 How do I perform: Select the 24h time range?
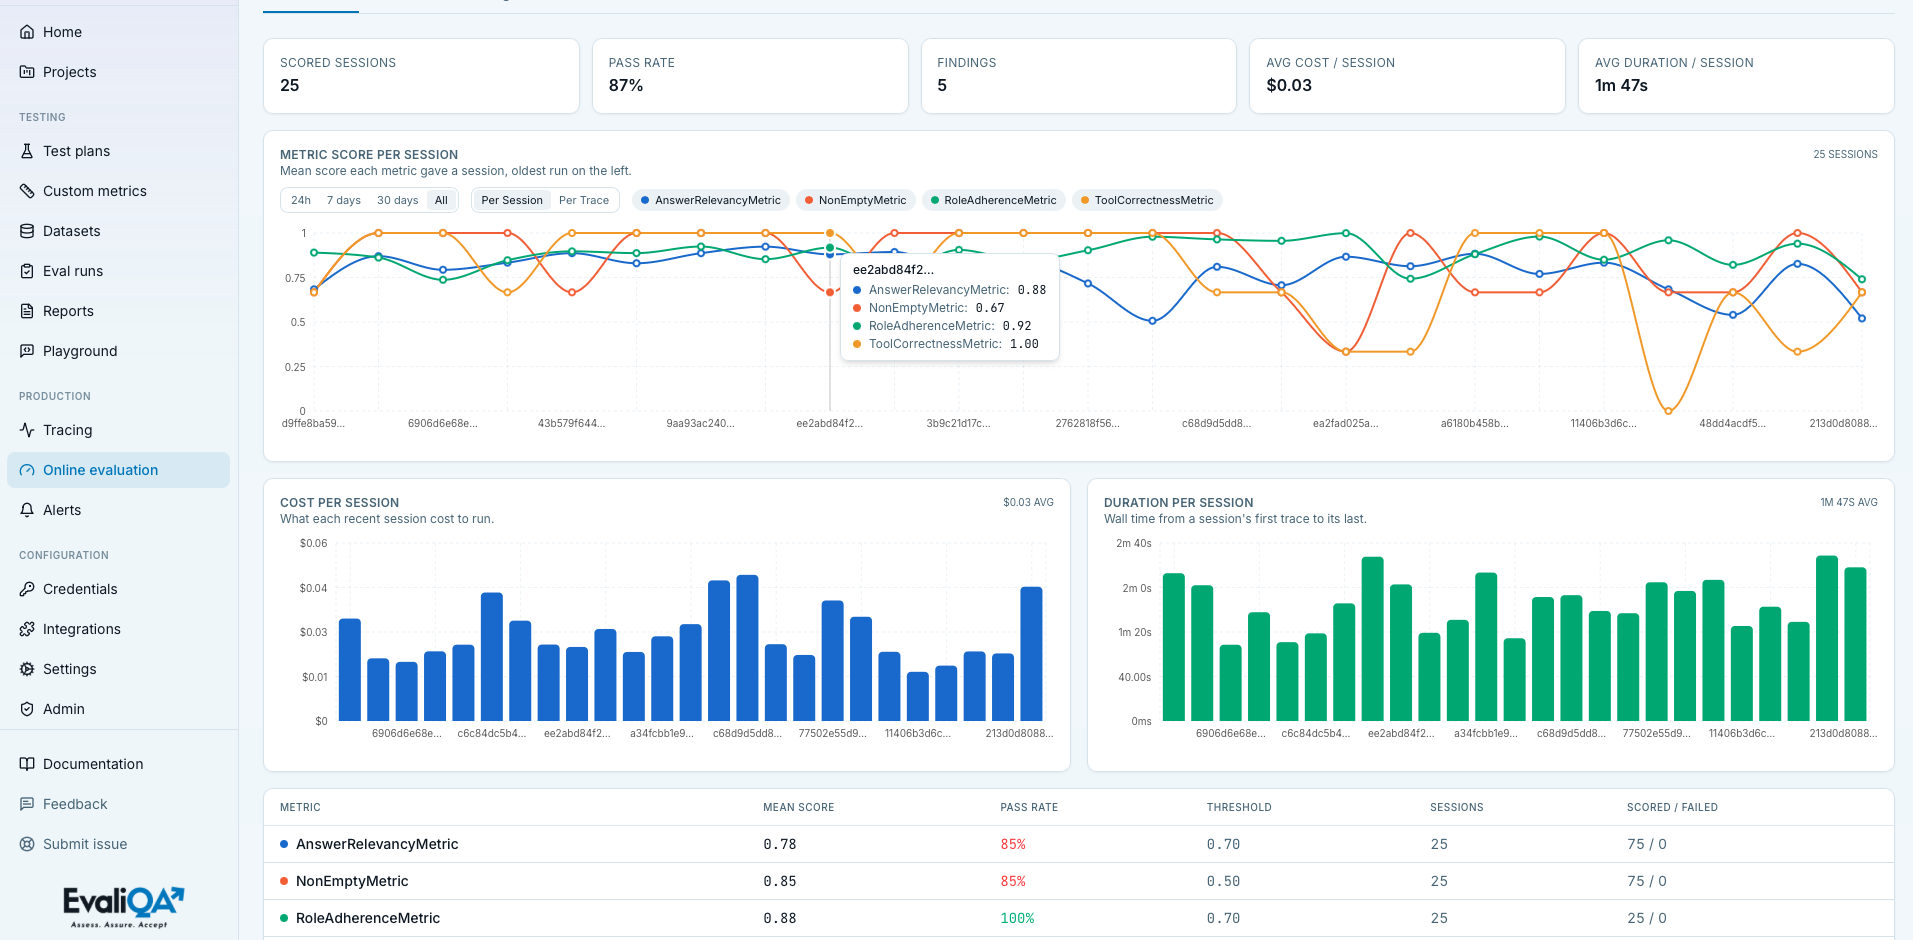pos(301,200)
